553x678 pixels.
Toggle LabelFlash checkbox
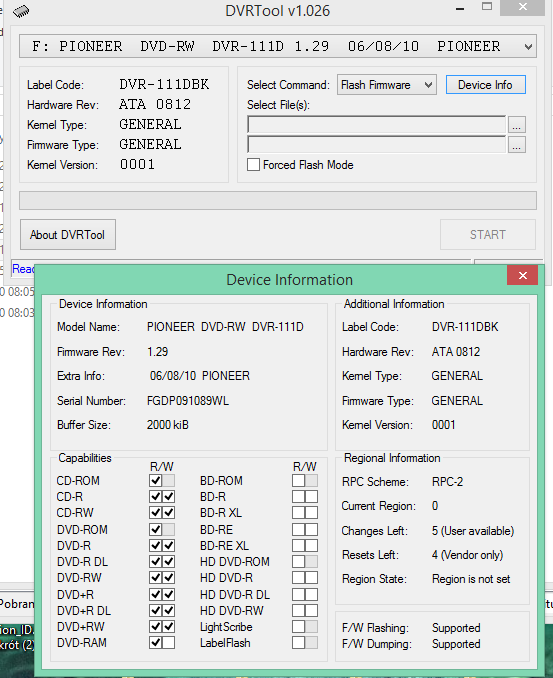click(x=298, y=643)
